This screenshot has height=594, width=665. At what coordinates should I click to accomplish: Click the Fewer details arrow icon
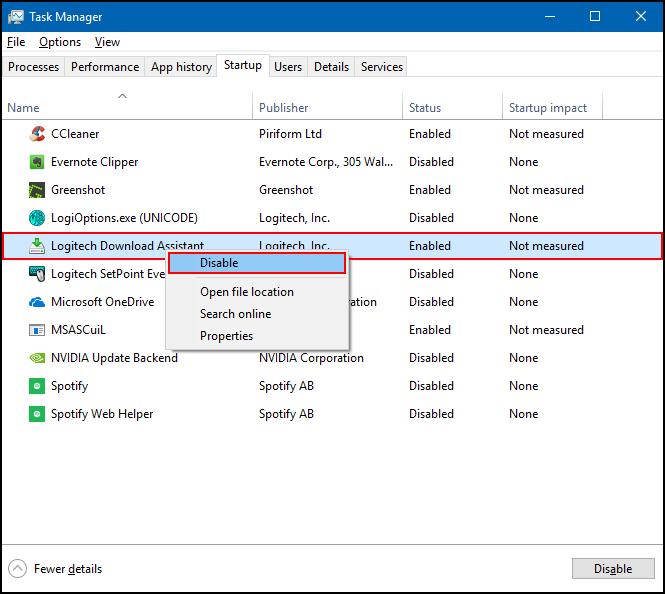click(x=17, y=569)
